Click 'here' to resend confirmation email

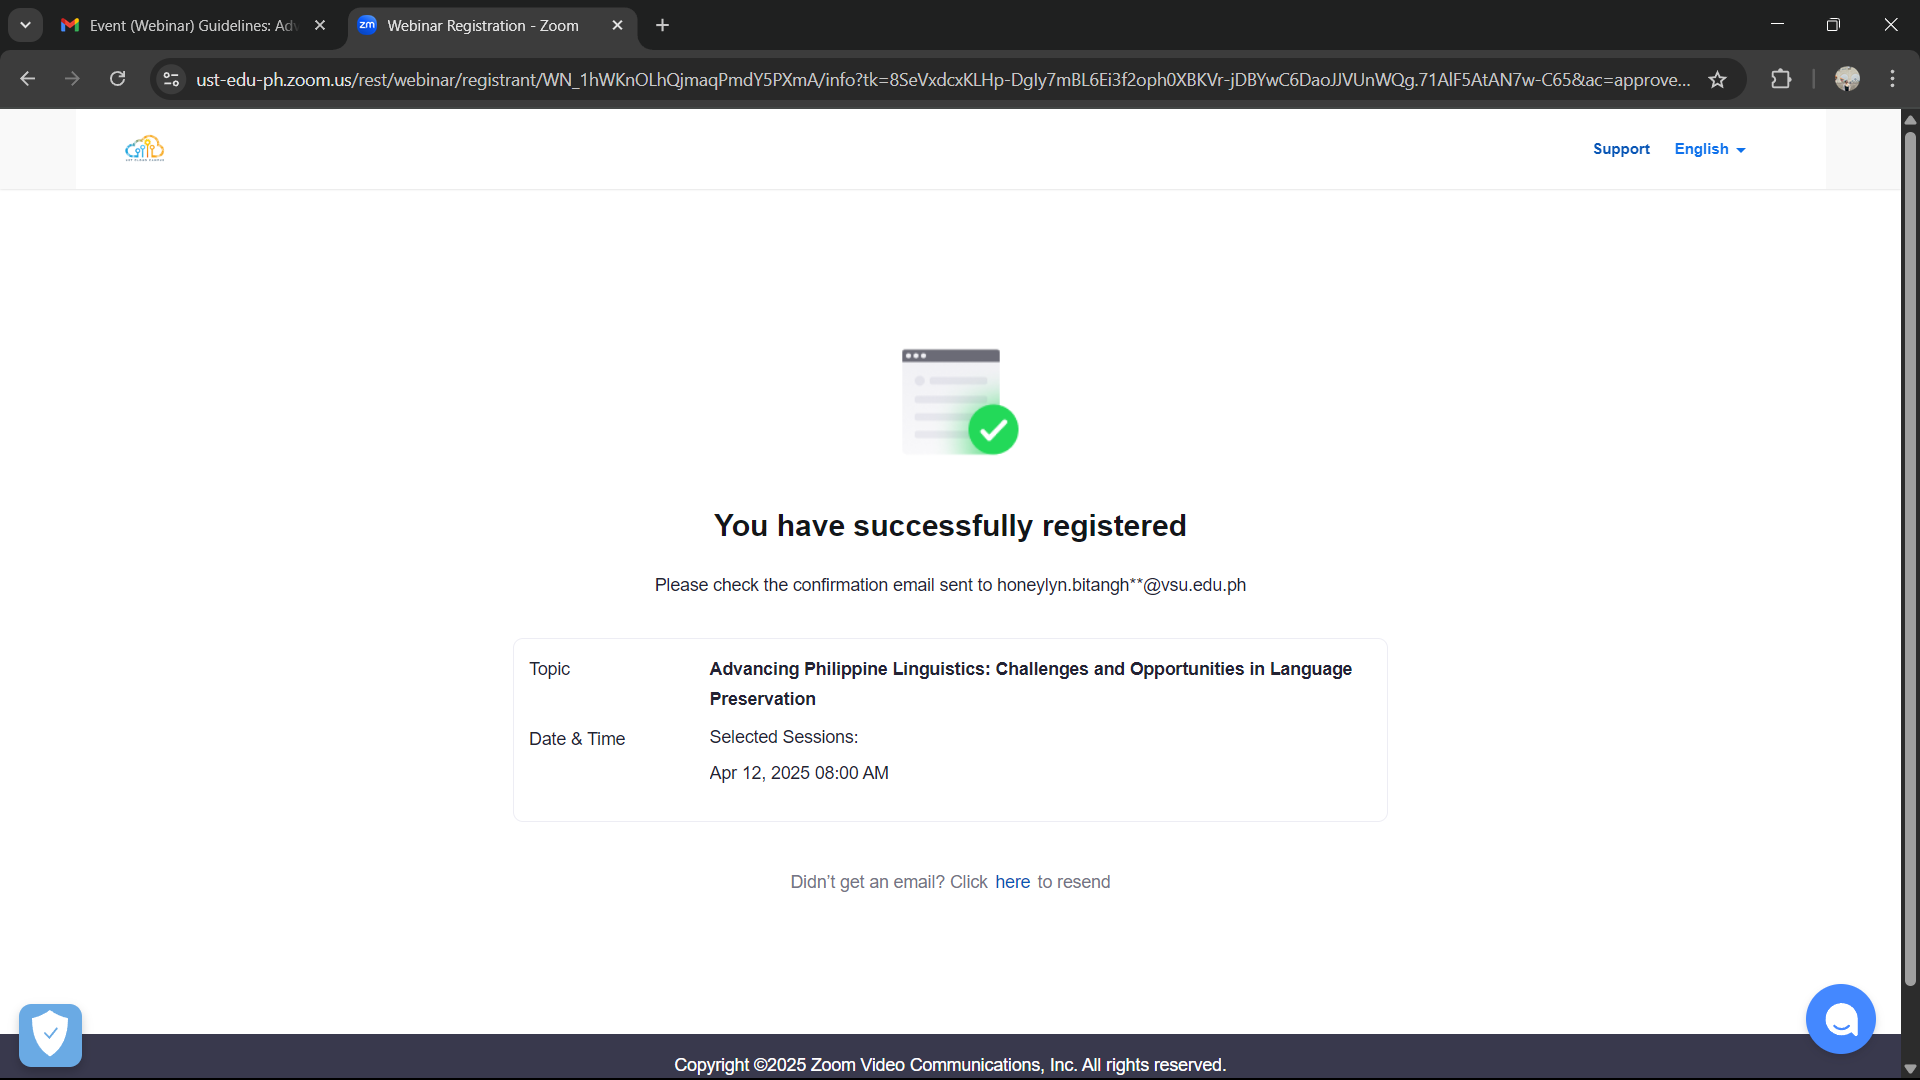click(x=1012, y=882)
